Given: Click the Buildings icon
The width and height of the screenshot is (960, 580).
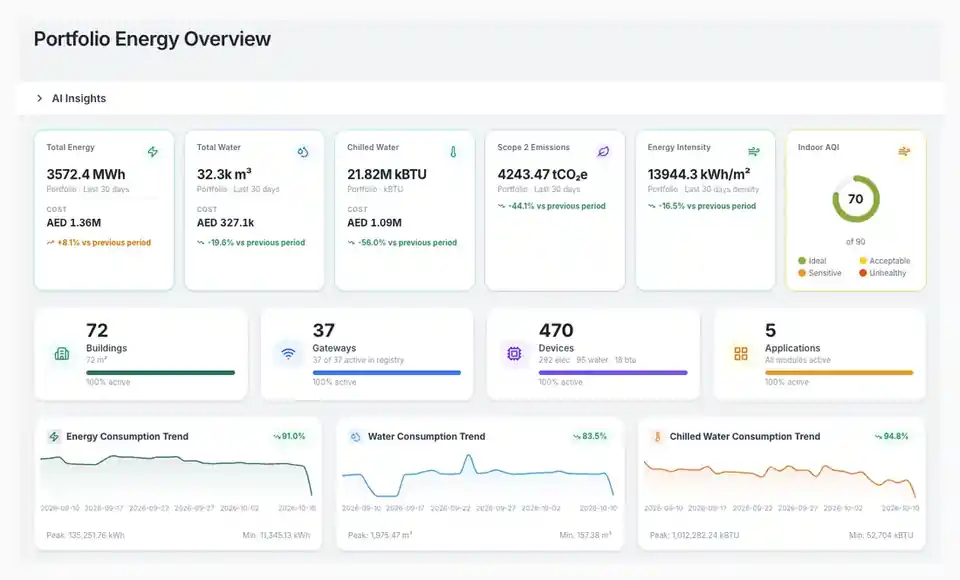Looking at the screenshot, I should coord(62,353).
